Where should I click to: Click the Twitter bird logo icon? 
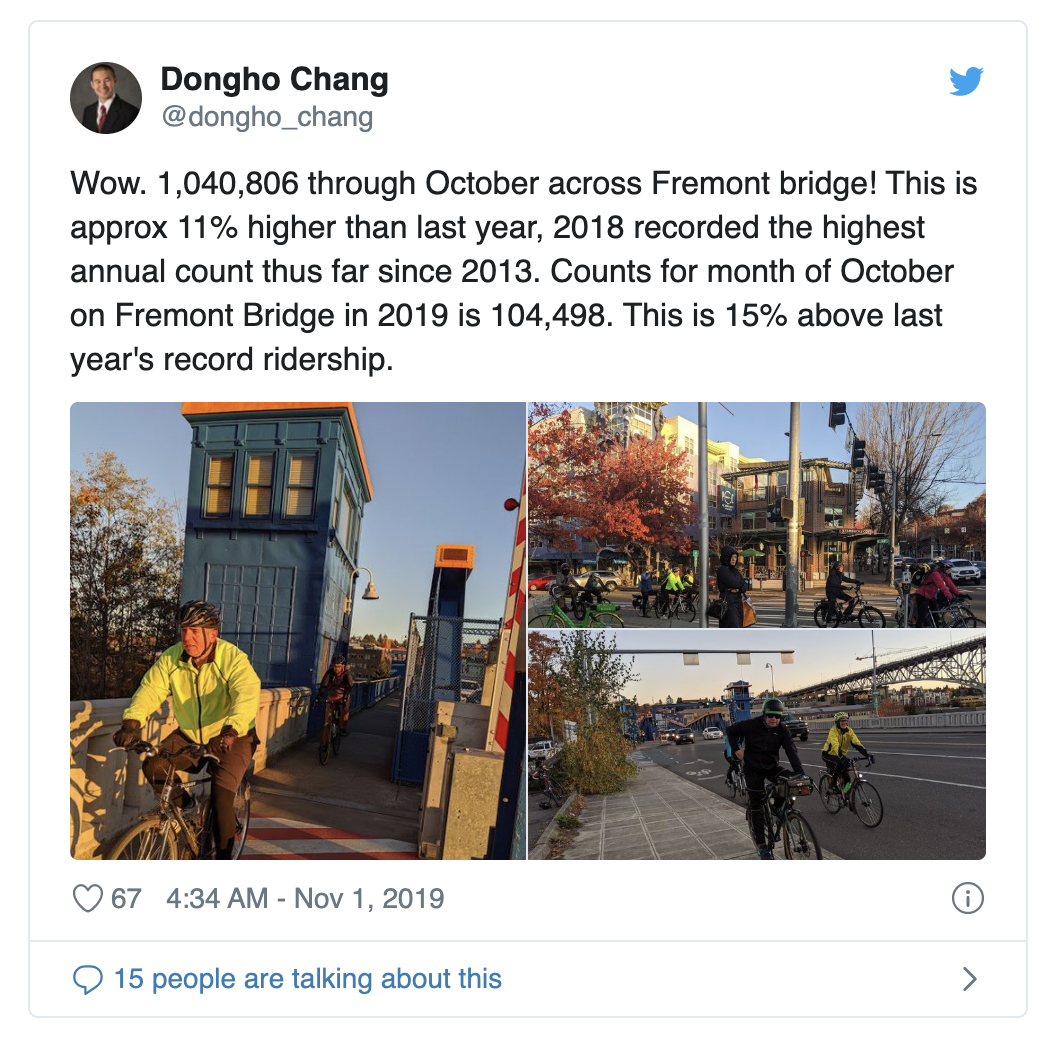pos(966,81)
